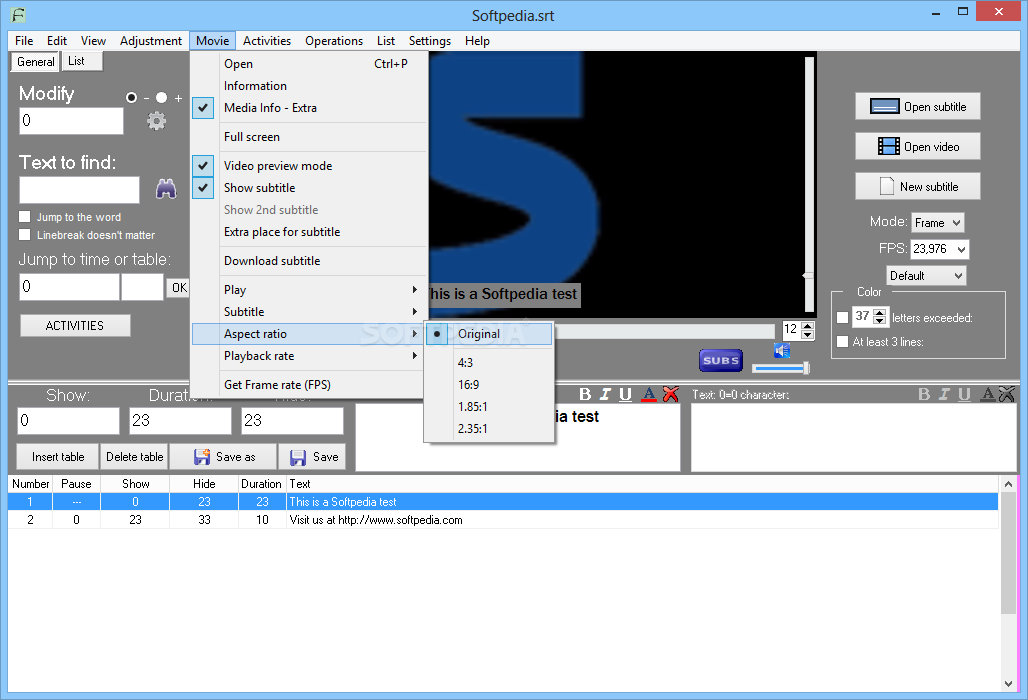
Task: Enable Linebreak doesn't matter checkbox
Action: (25, 235)
